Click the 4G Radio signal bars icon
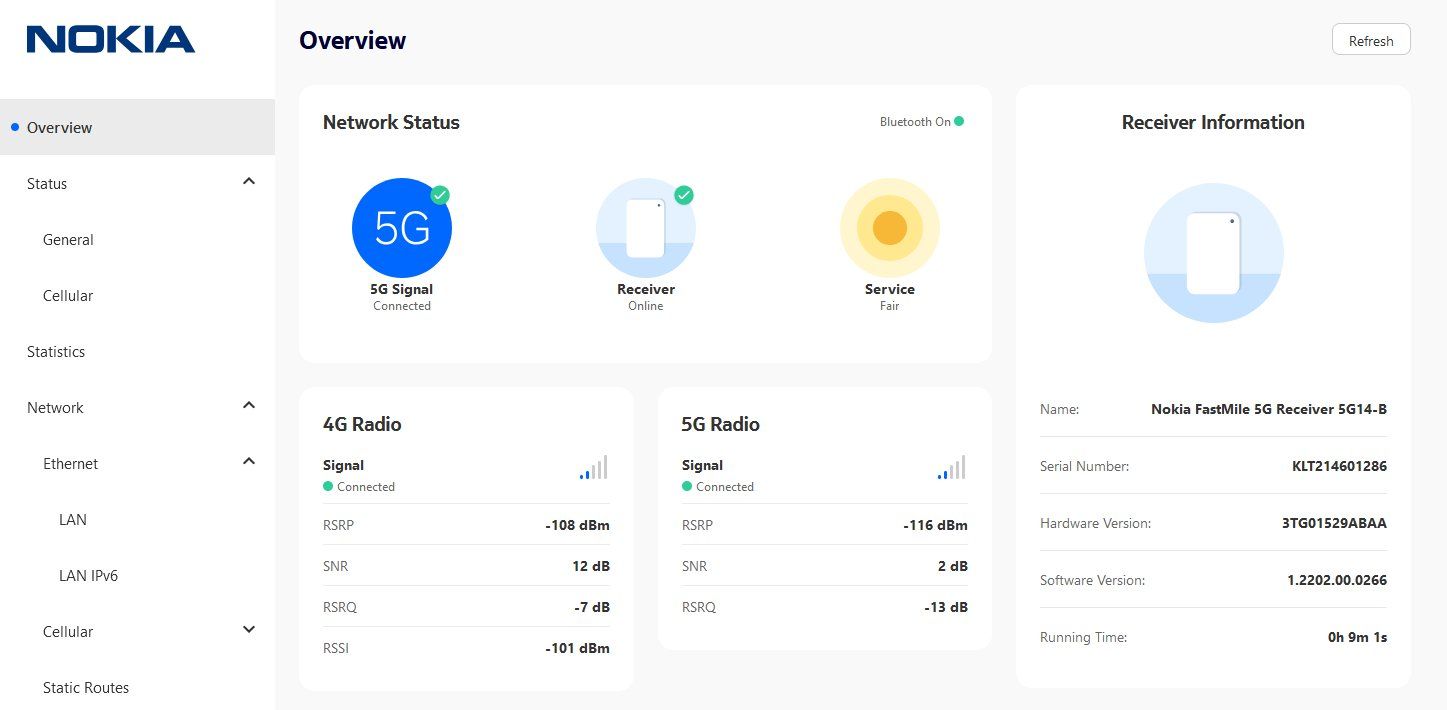The image size is (1447, 710). (593, 468)
